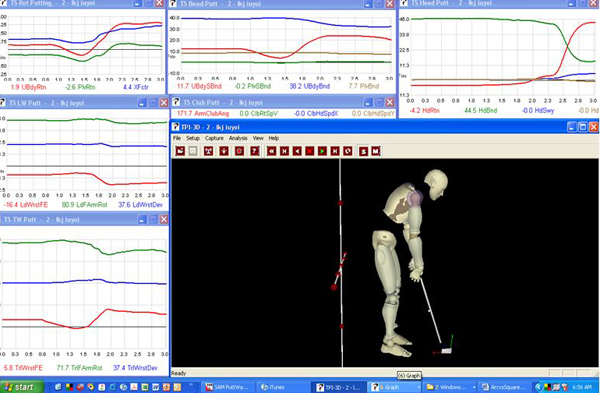Select the TPI-3D taskbar button
Screen dimensions: 600x393
[x=338, y=387]
